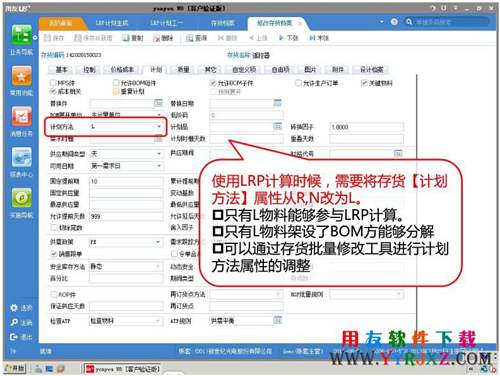Viewport: 500px width, 376px height.
Task: Click the 保存并新增 toolbar icon
Action: coord(78,38)
